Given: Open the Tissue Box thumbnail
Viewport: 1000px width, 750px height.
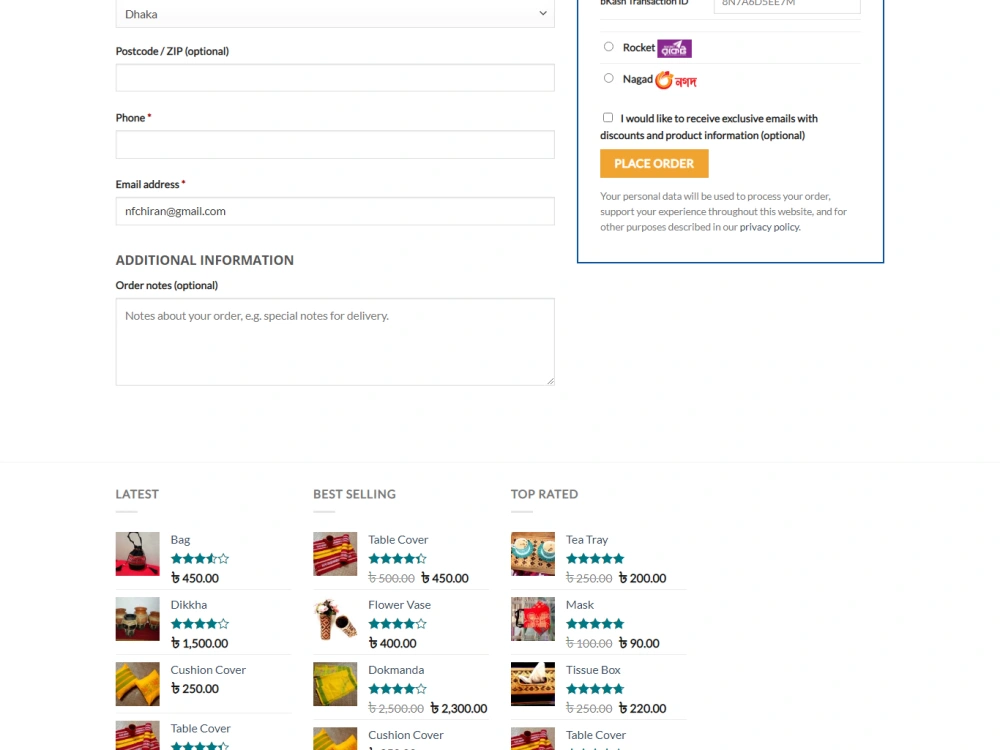Looking at the screenshot, I should click(533, 684).
